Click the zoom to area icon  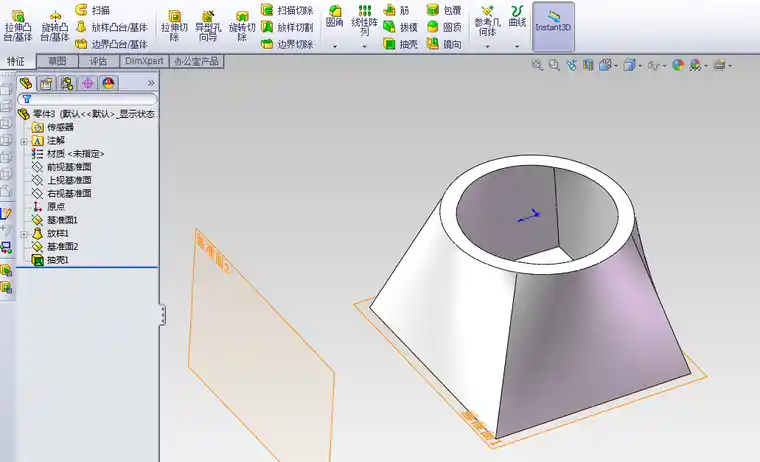[x=554, y=65]
